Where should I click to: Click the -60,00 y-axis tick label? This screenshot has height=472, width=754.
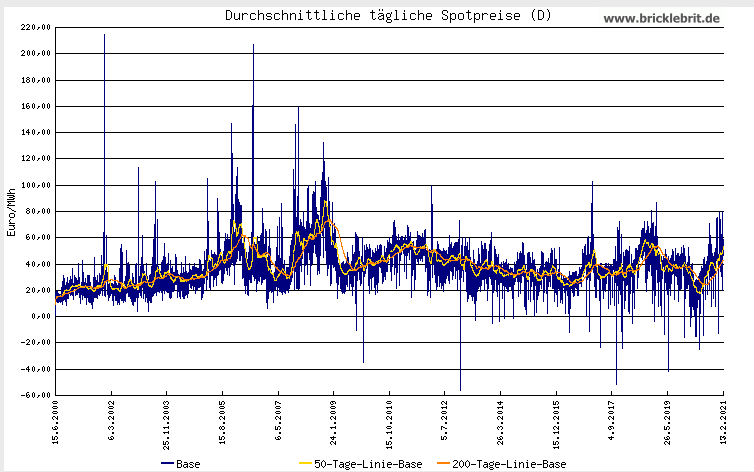pyautogui.click(x=36, y=395)
